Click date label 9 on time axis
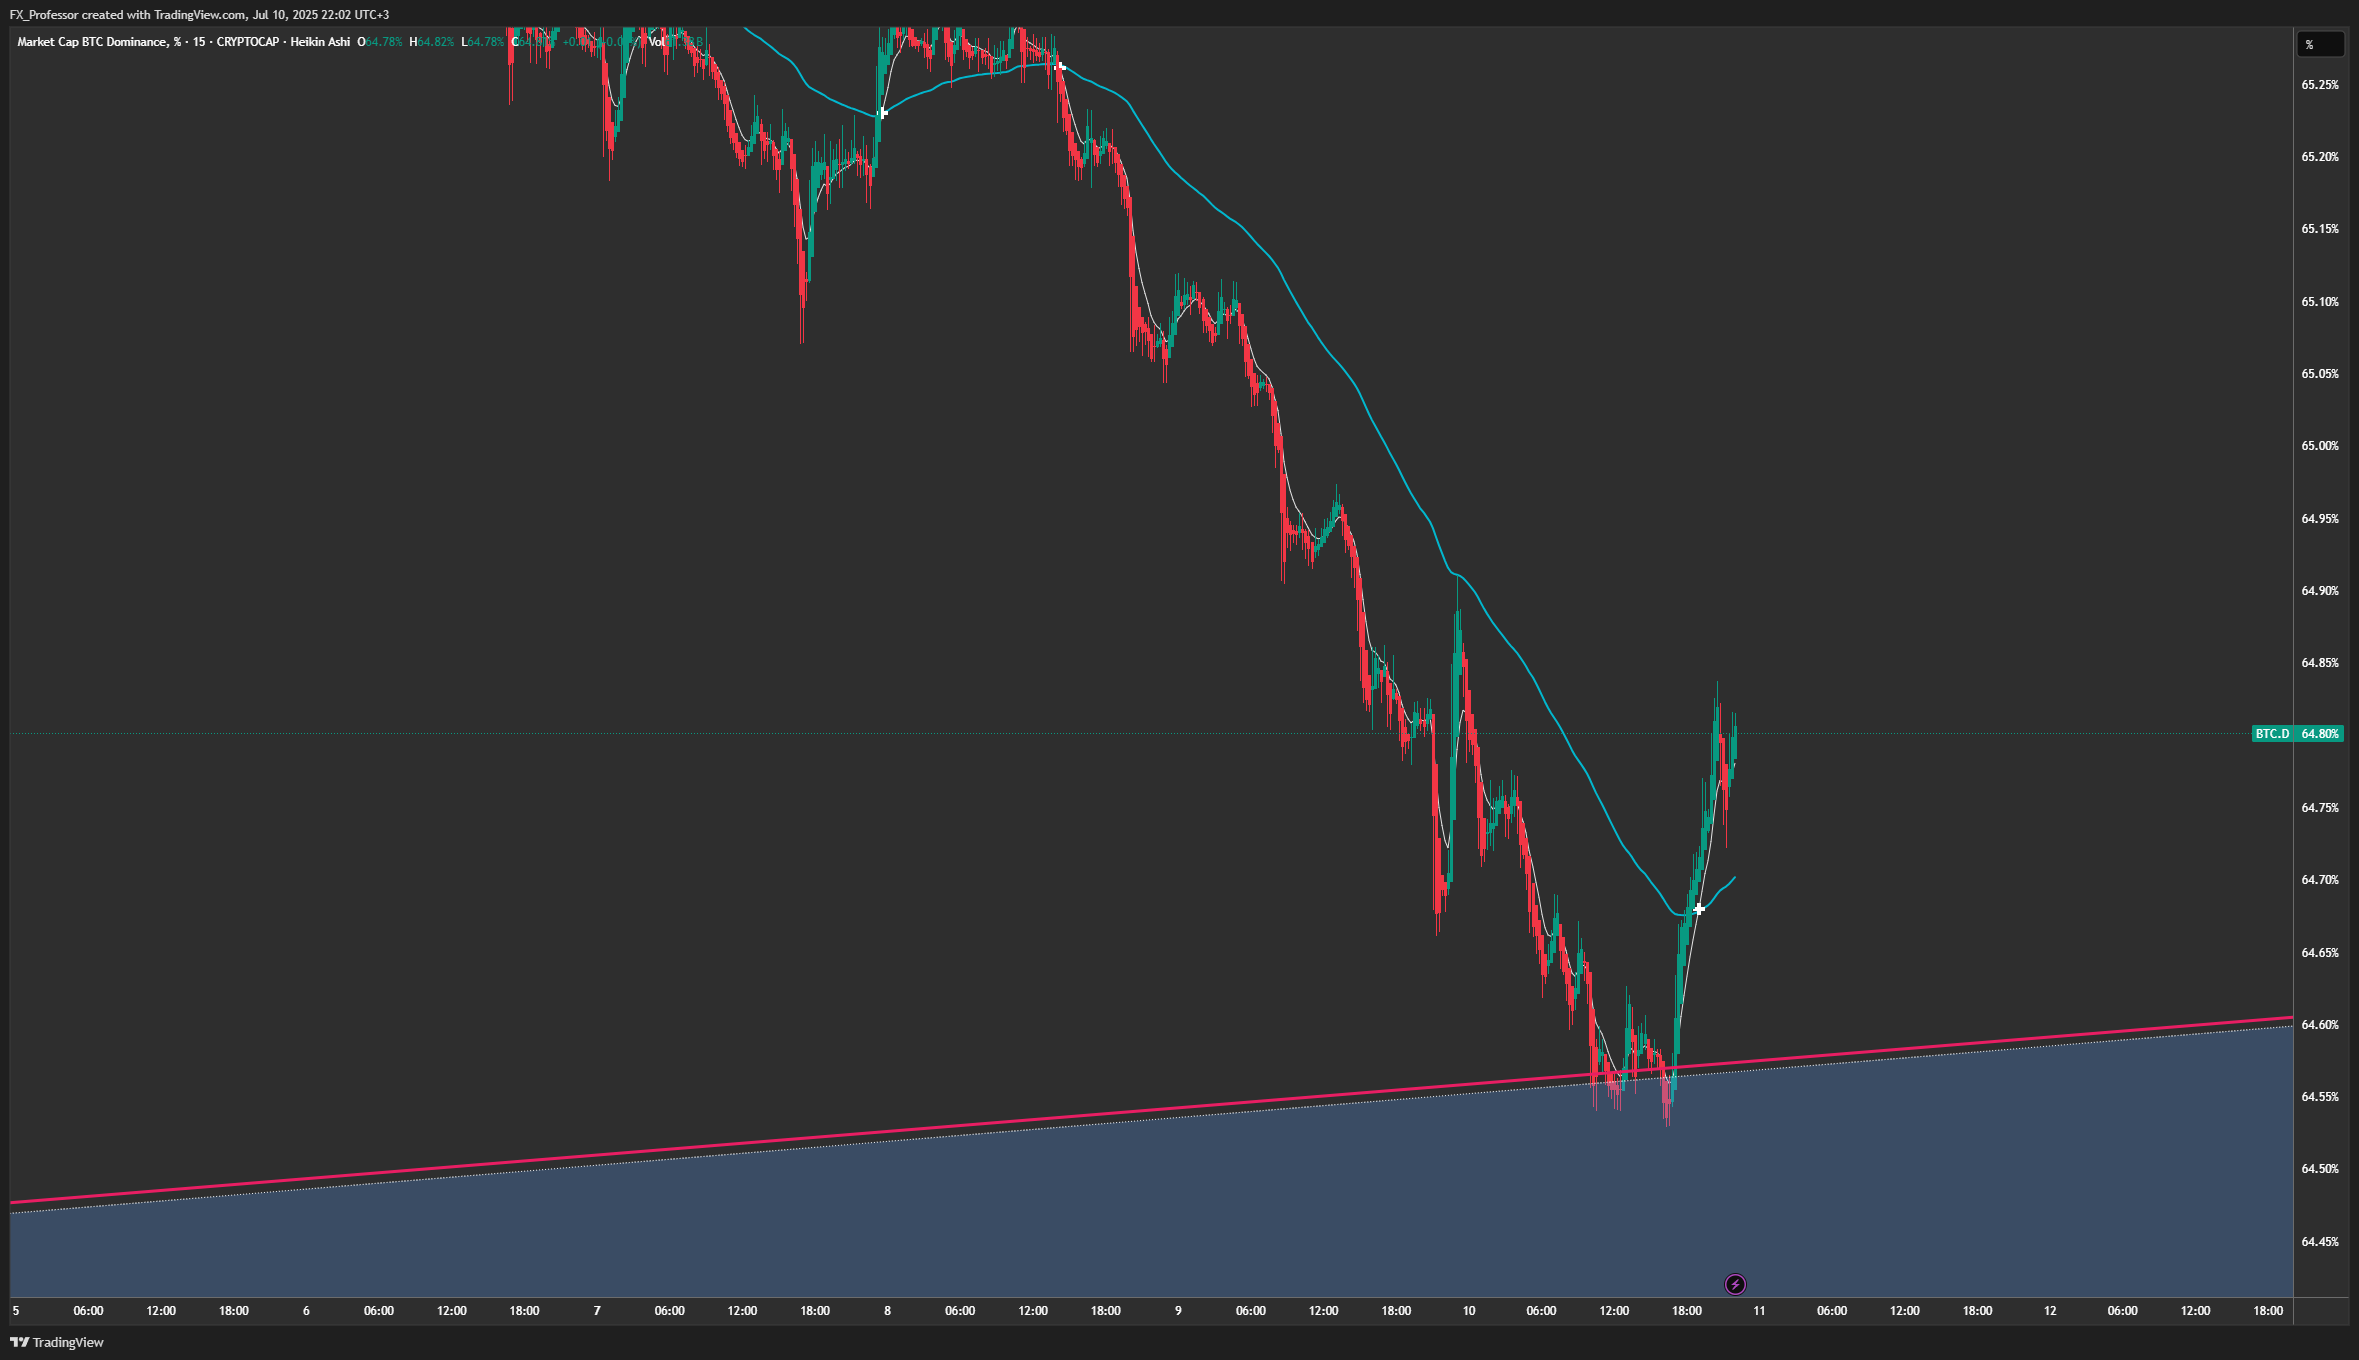The image size is (2359, 1360). 1178,1311
